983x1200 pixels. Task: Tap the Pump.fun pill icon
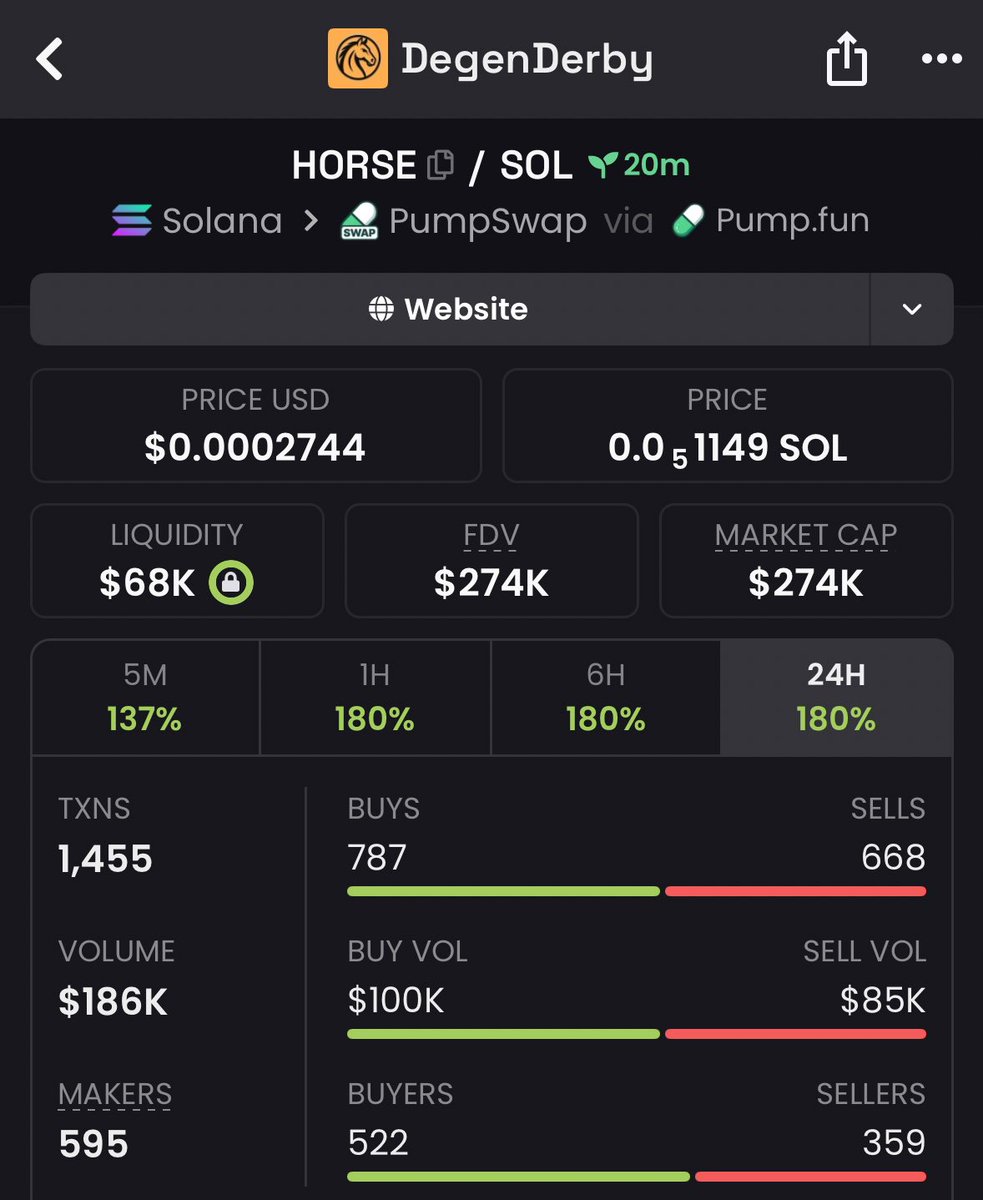click(x=688, y=220)
